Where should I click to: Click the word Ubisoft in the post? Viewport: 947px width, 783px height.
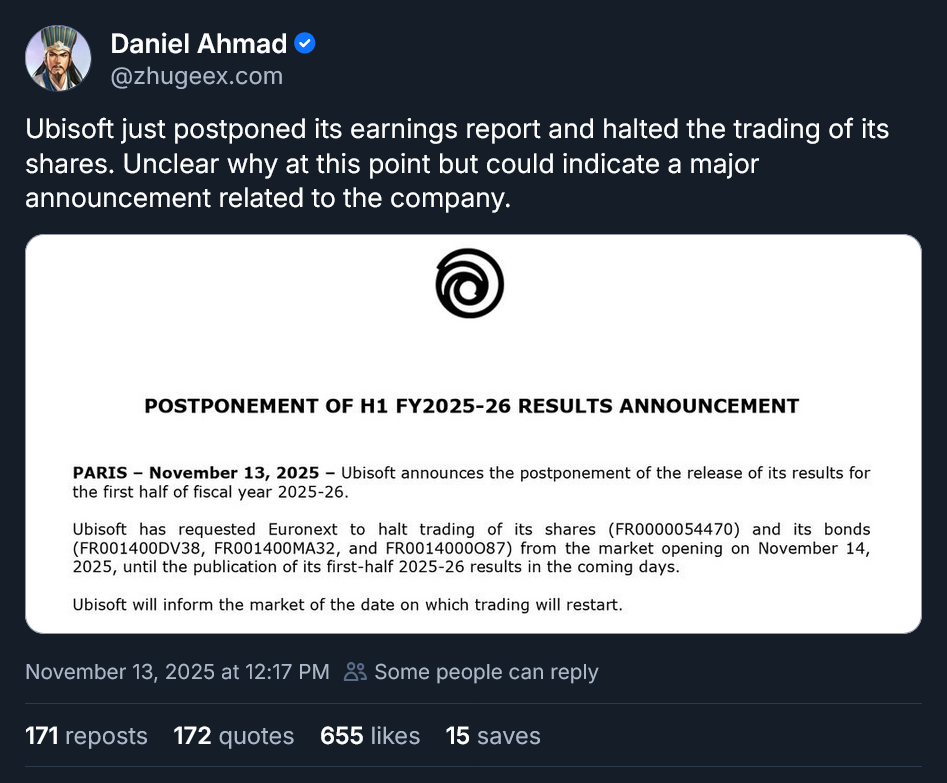coord(69,129)
